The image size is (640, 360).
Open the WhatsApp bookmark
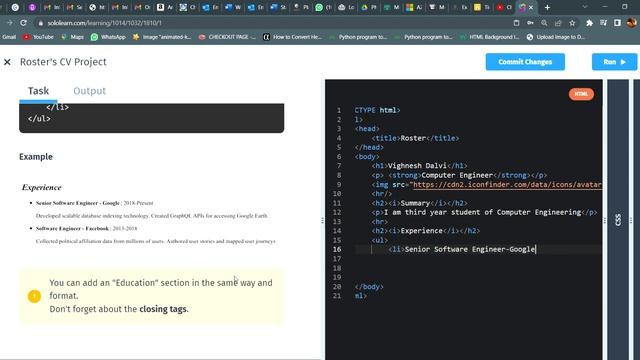click(x=108, y=37)
